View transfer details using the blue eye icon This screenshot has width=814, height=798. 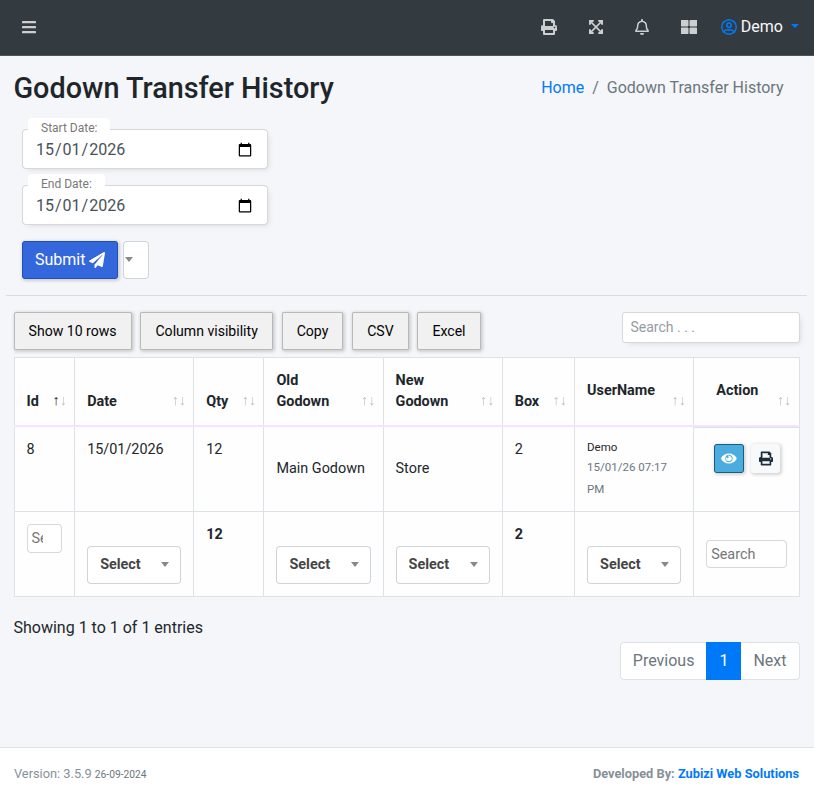pyautogui.click(x=729, y=458)
